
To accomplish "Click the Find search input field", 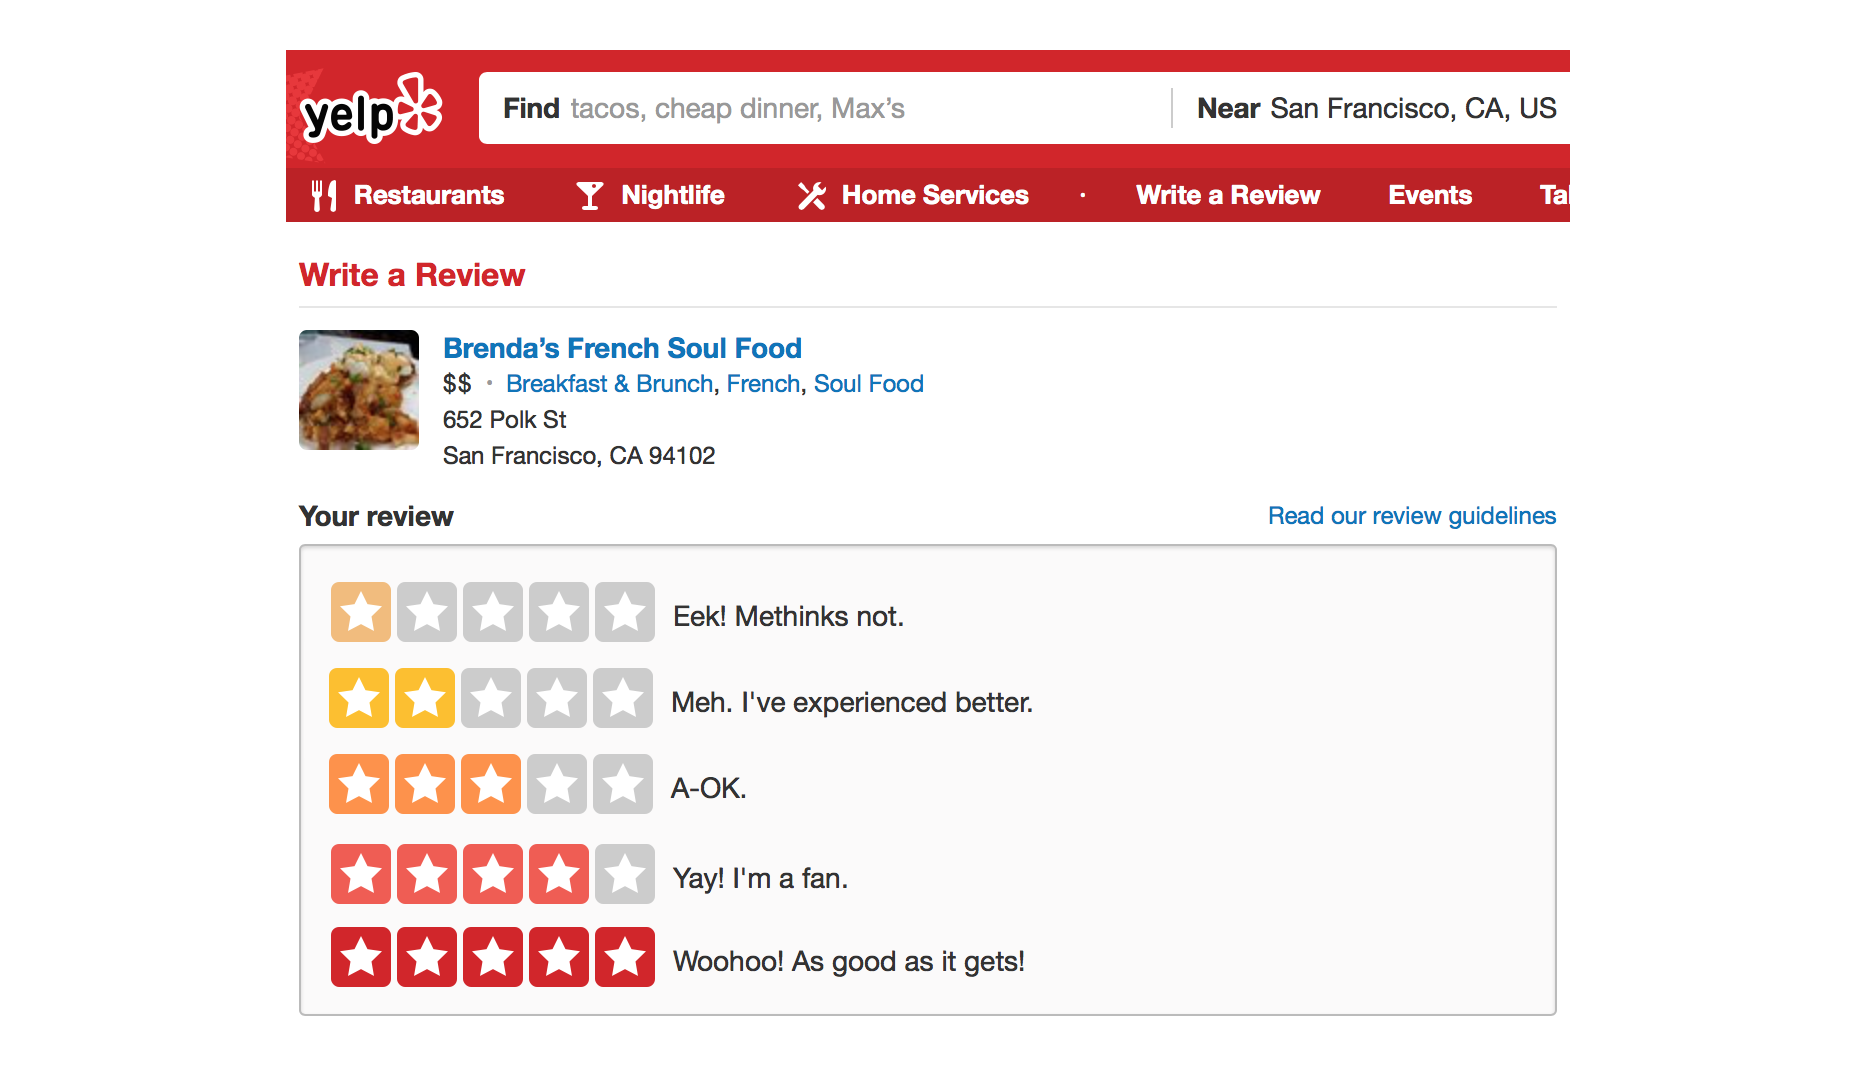I will pyautogui.click(x=820, y=108).
